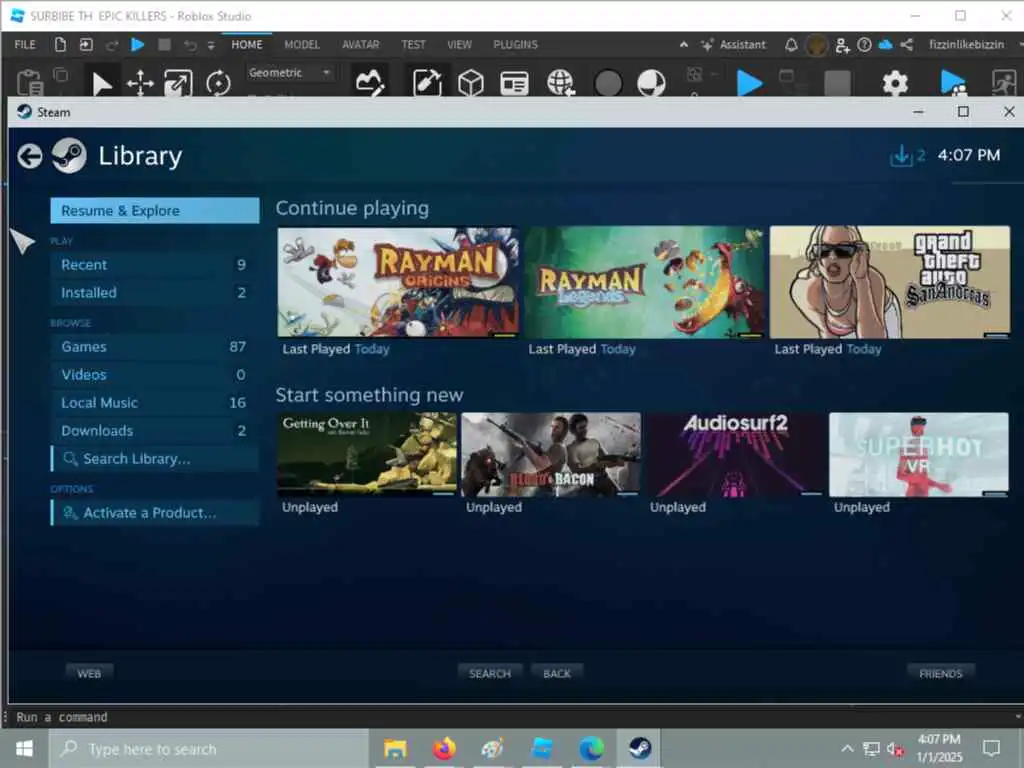Screen dimensions: 1024x768
Task: Open the Installed games list
Action: [x=155, y=293]
